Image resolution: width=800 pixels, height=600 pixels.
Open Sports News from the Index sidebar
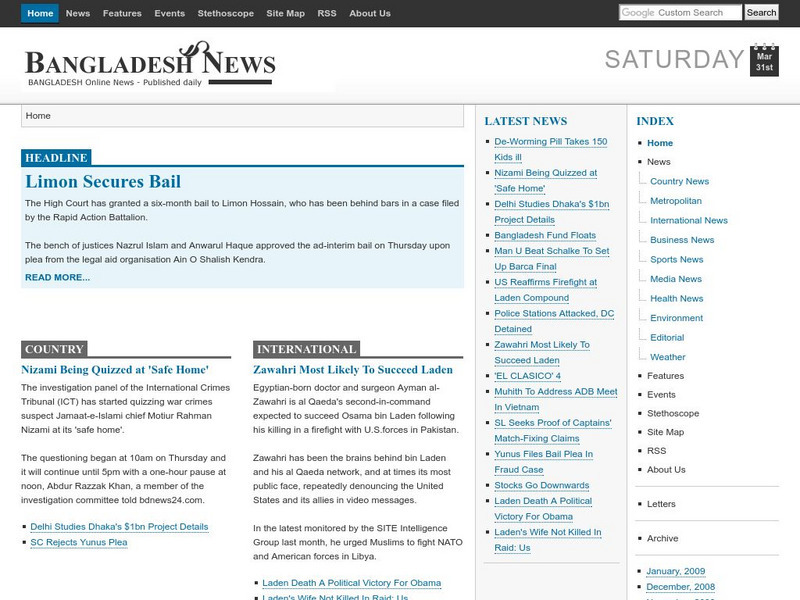coord(677,259)
